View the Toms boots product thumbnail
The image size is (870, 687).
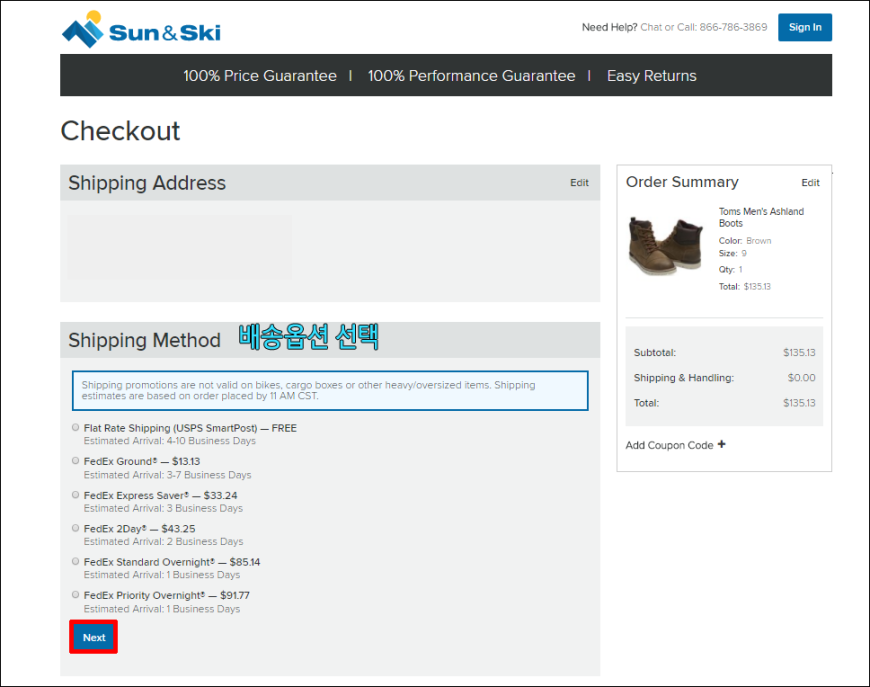(x=666, y=245)
